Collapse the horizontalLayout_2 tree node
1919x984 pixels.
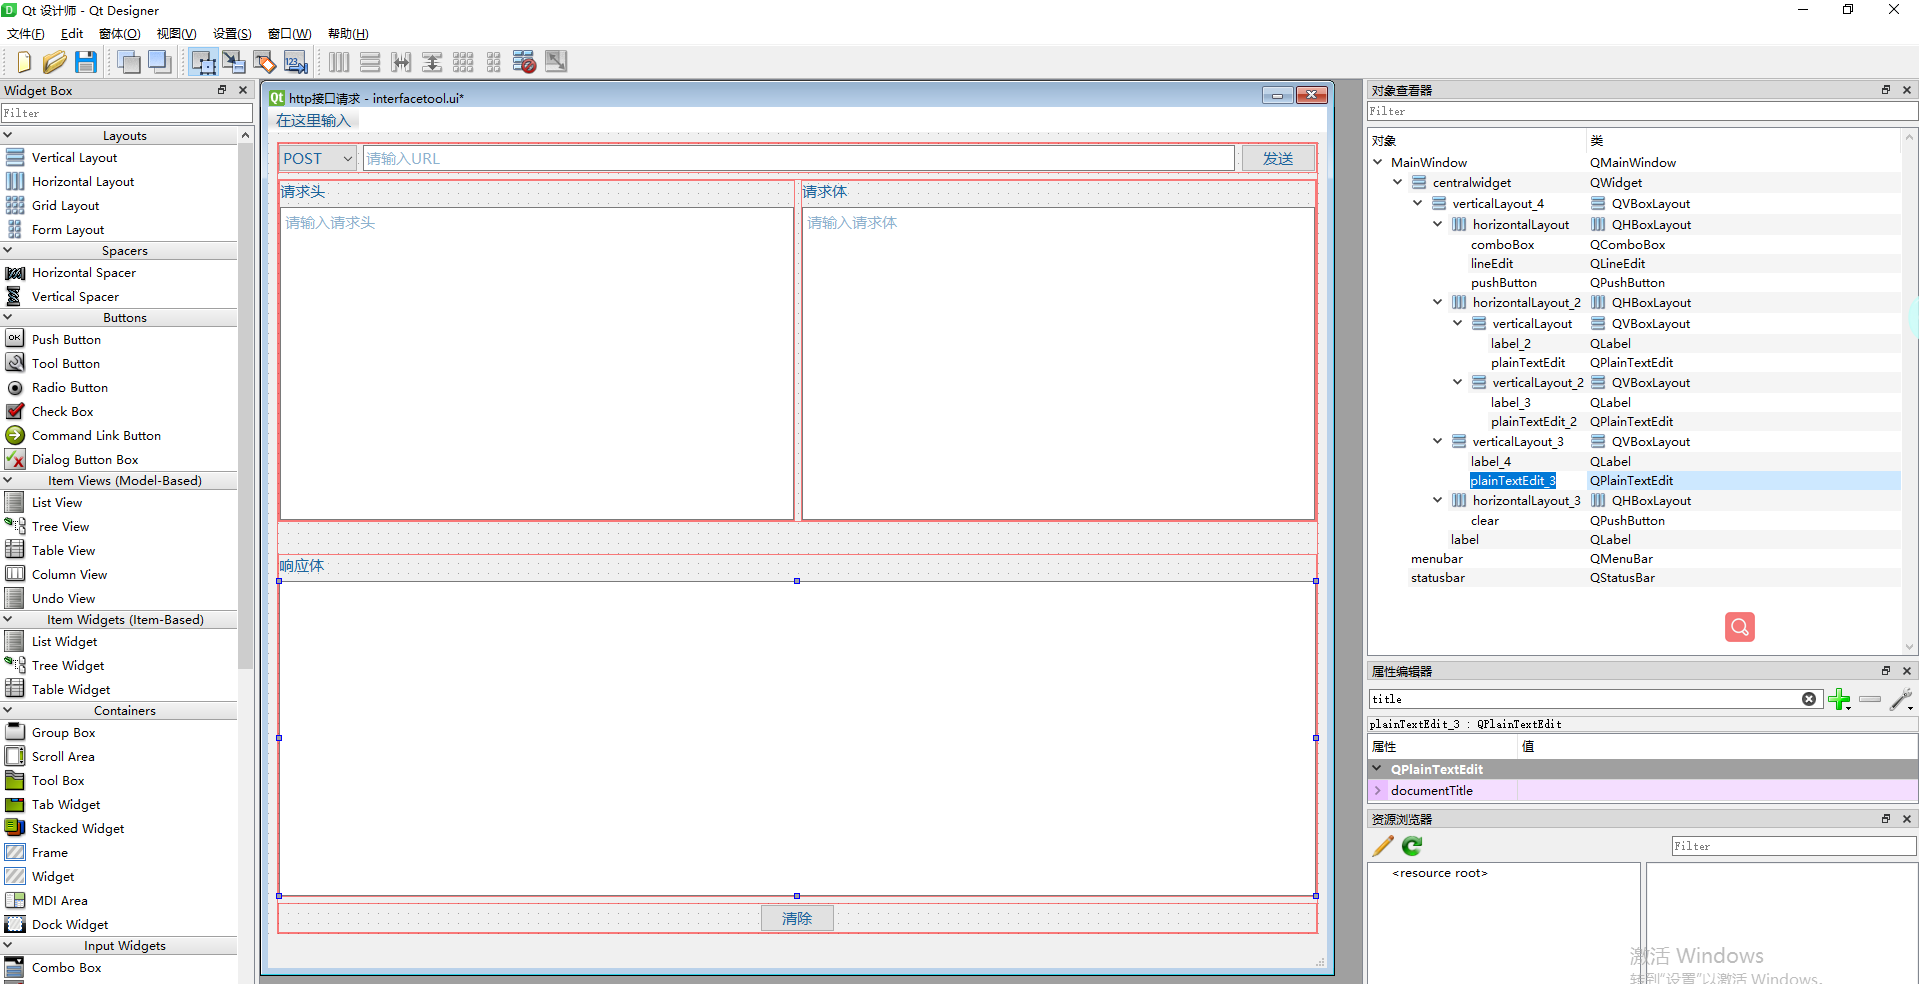[1438, 302]
